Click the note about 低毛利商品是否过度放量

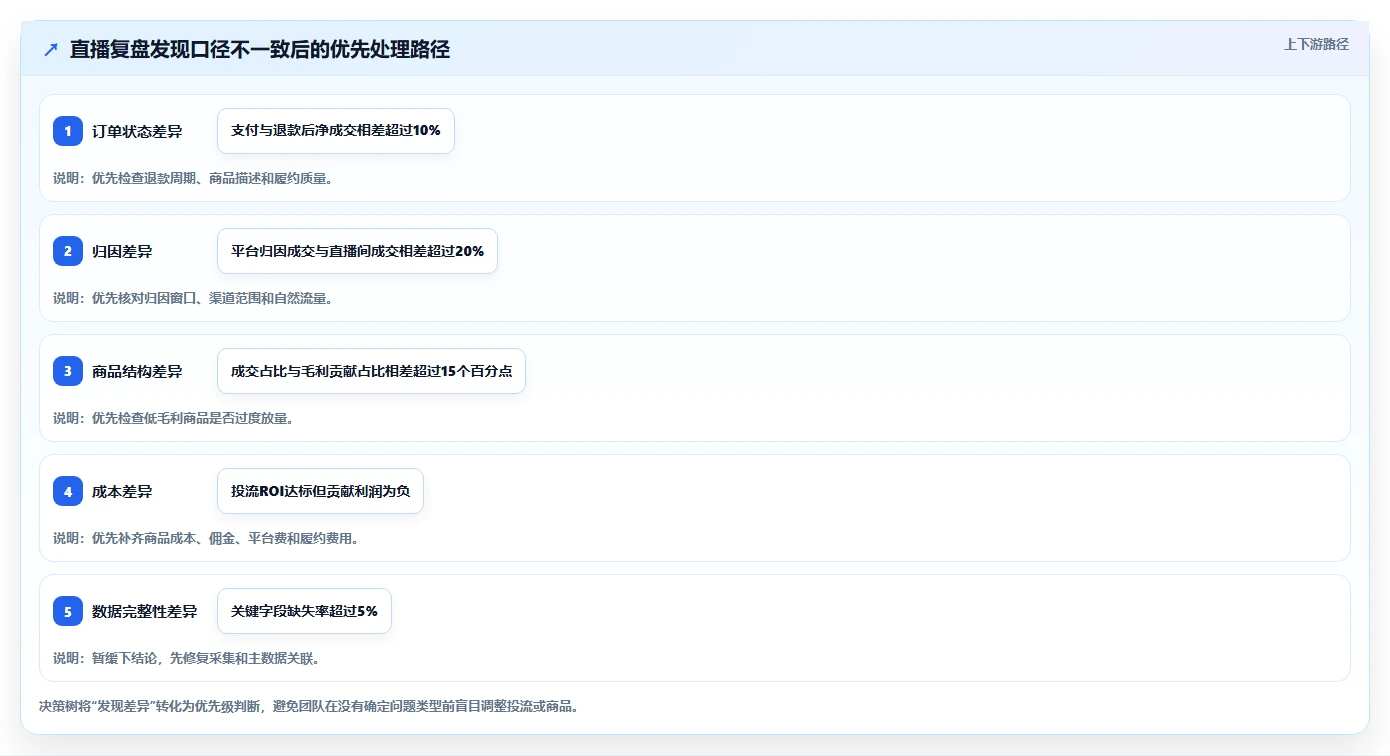[173, 418]
